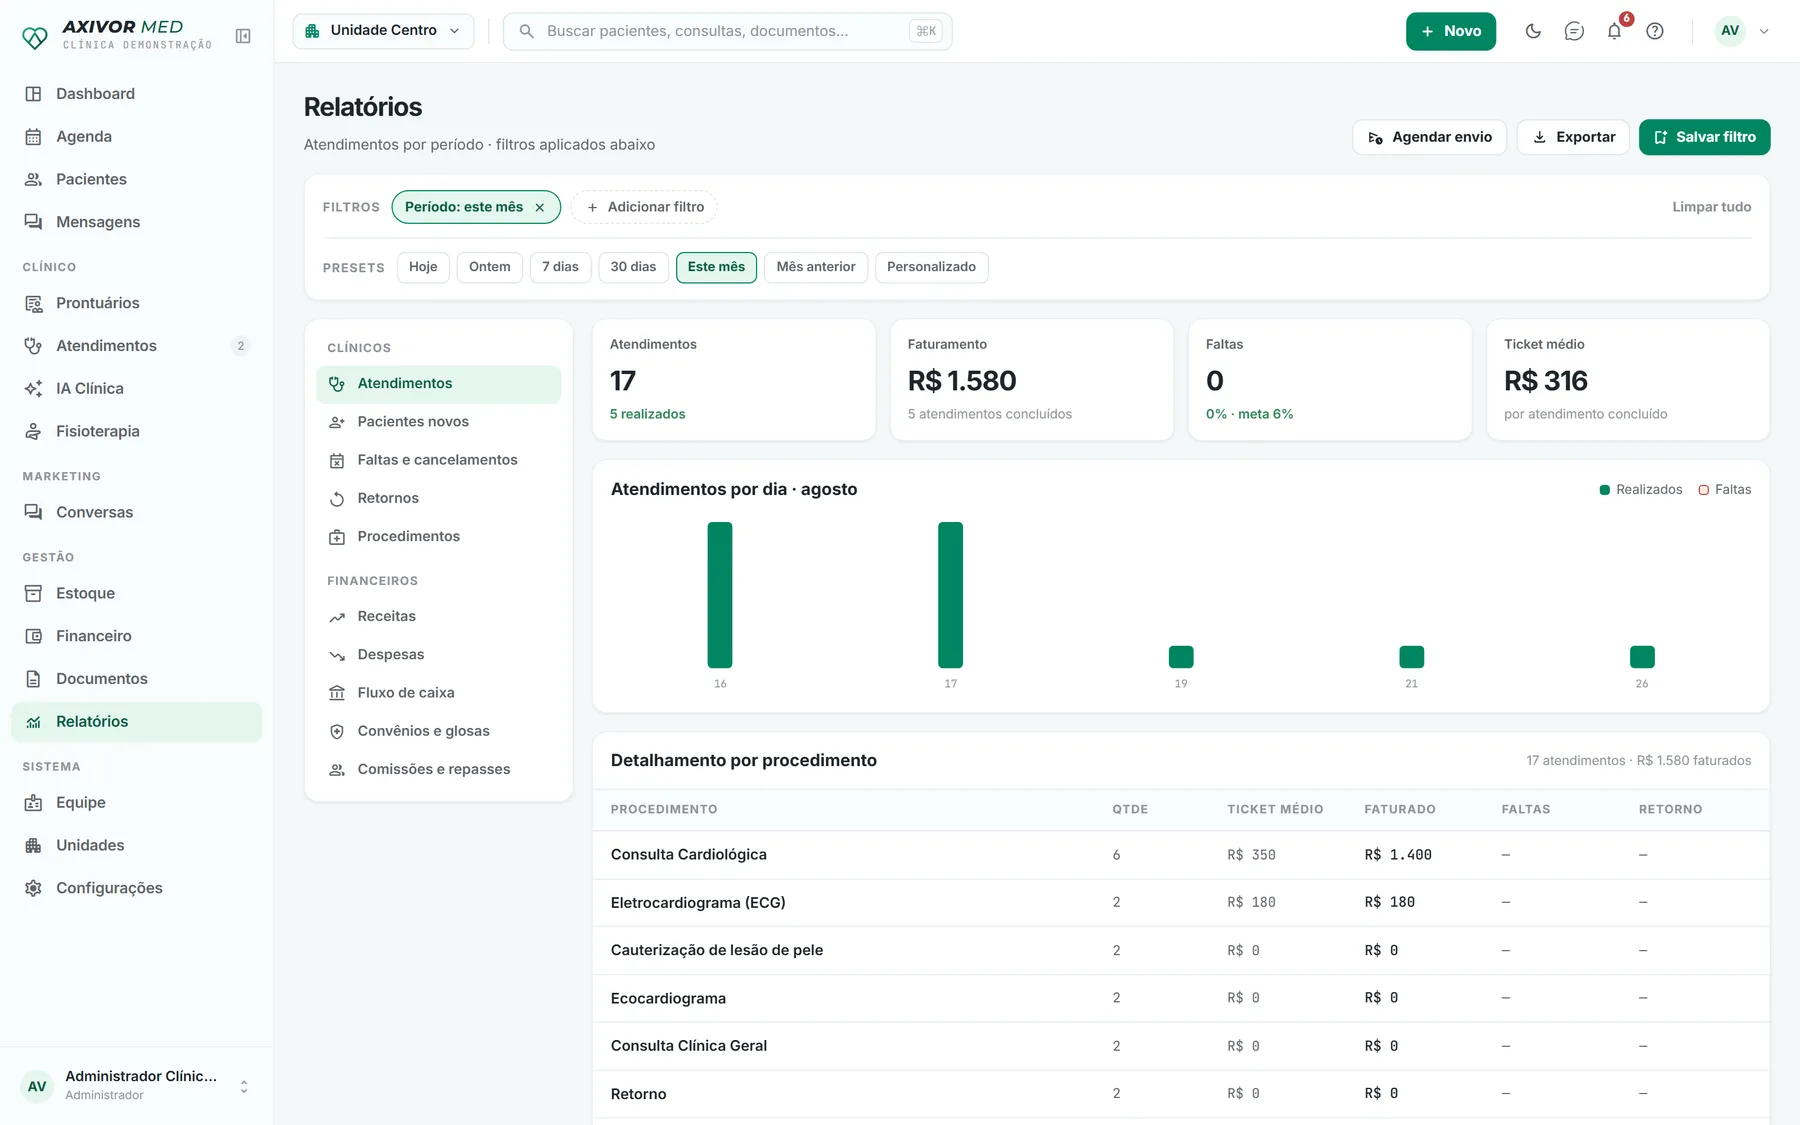Screen dimensions: 1800x1125
Task: Select the '30 dias' preset
Action: coord(633,267)
